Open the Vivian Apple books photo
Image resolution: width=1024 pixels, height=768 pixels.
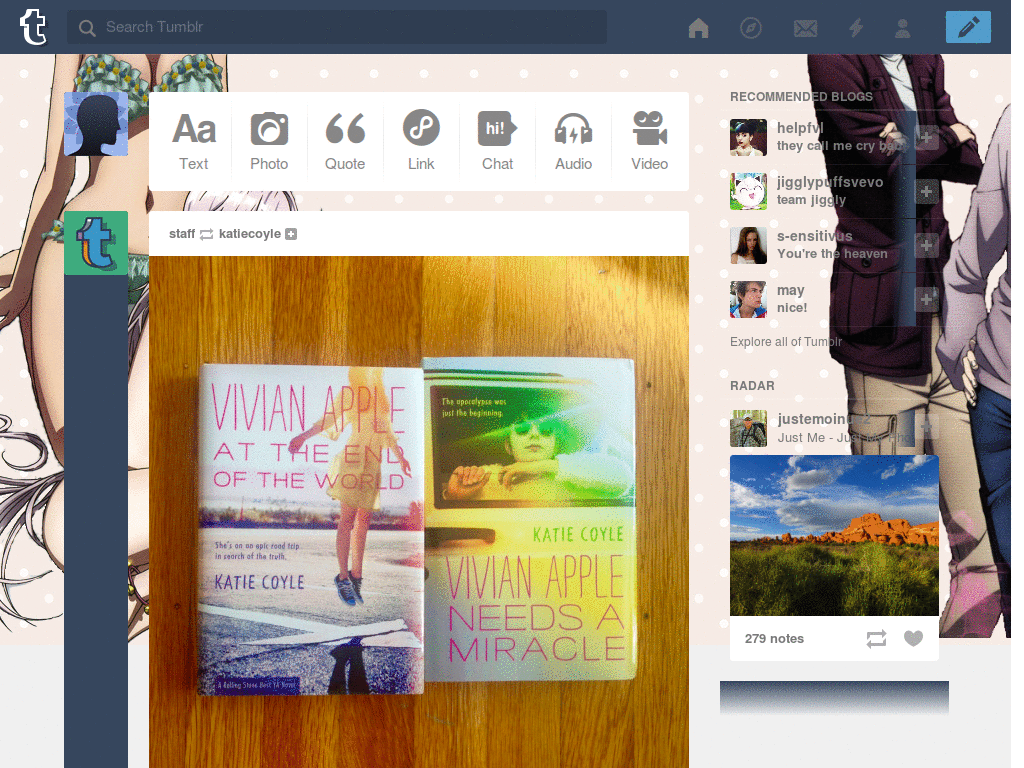pyautogui.click(x=419, y=512)
